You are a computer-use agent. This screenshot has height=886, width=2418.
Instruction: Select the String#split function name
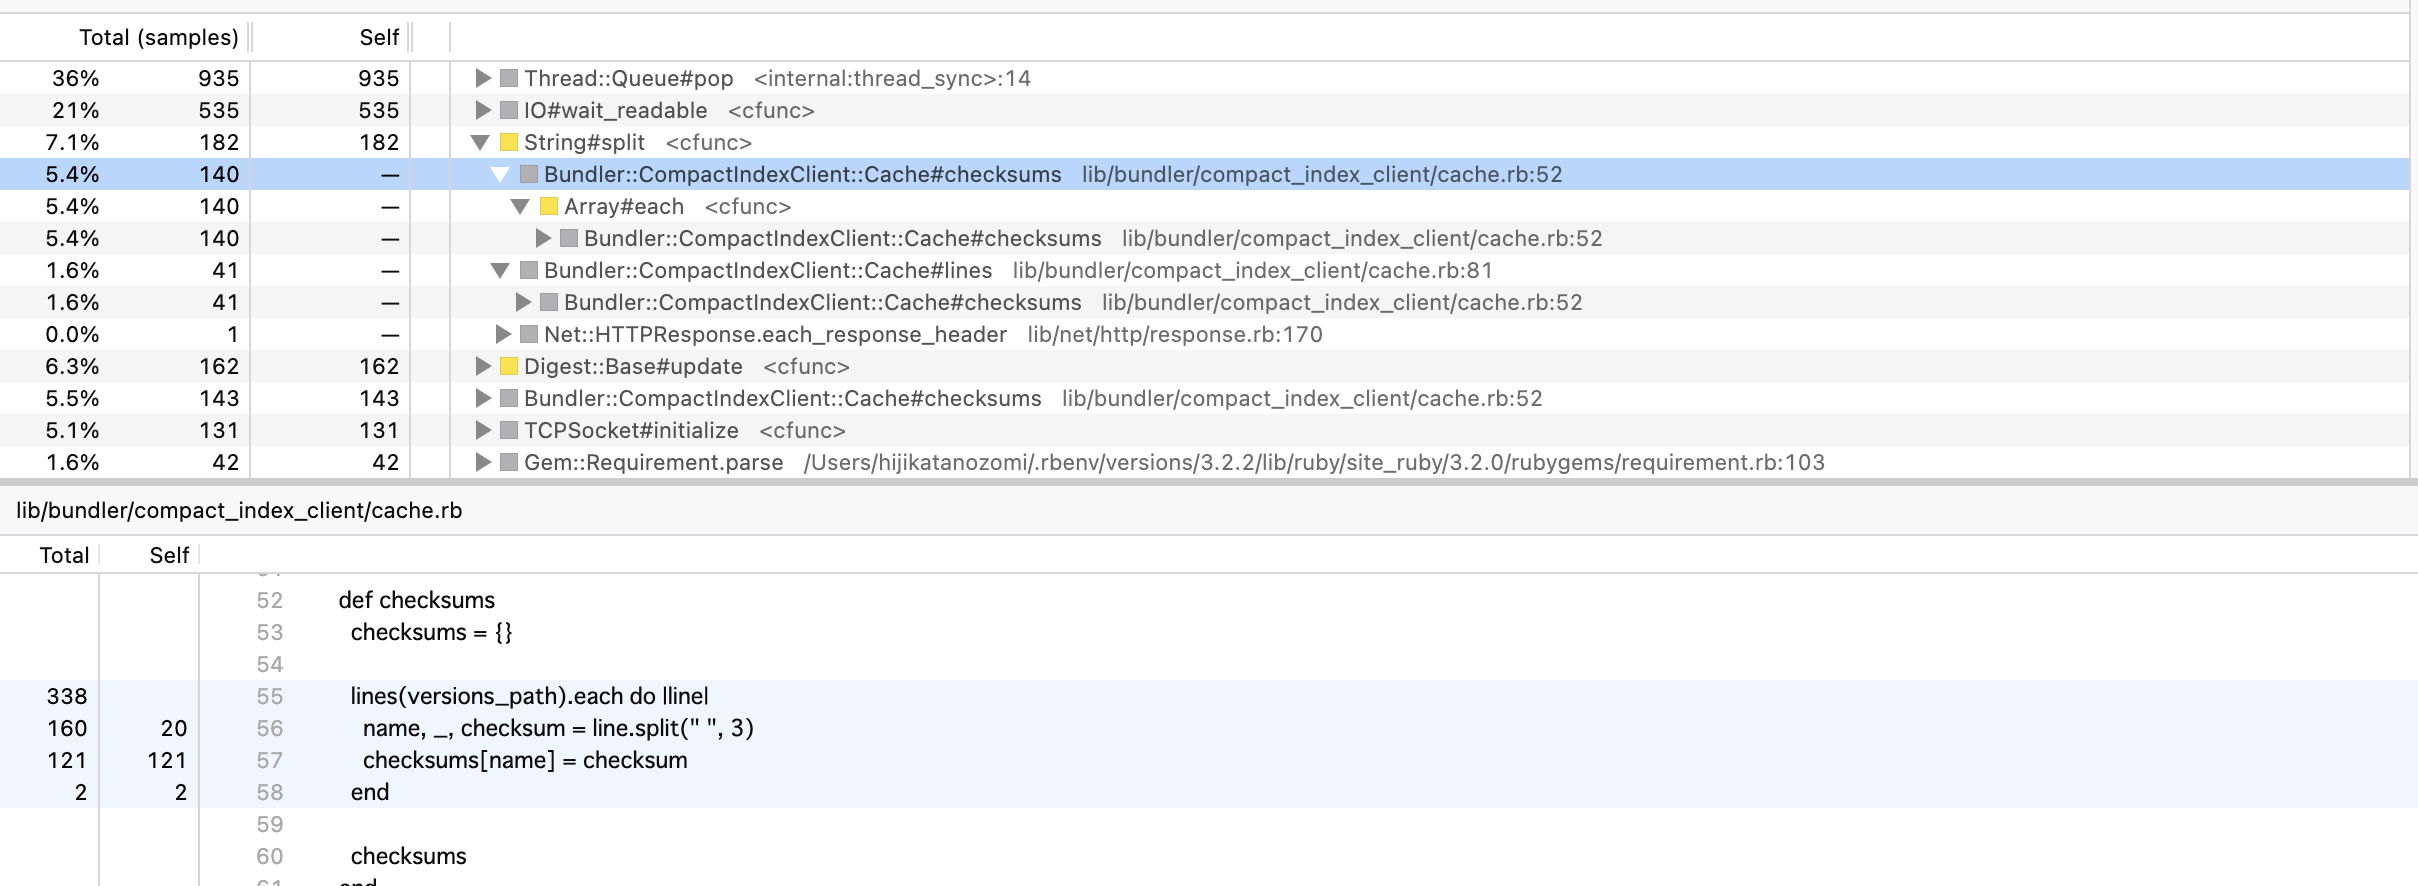pyautogui.click(x=584, y=142)
